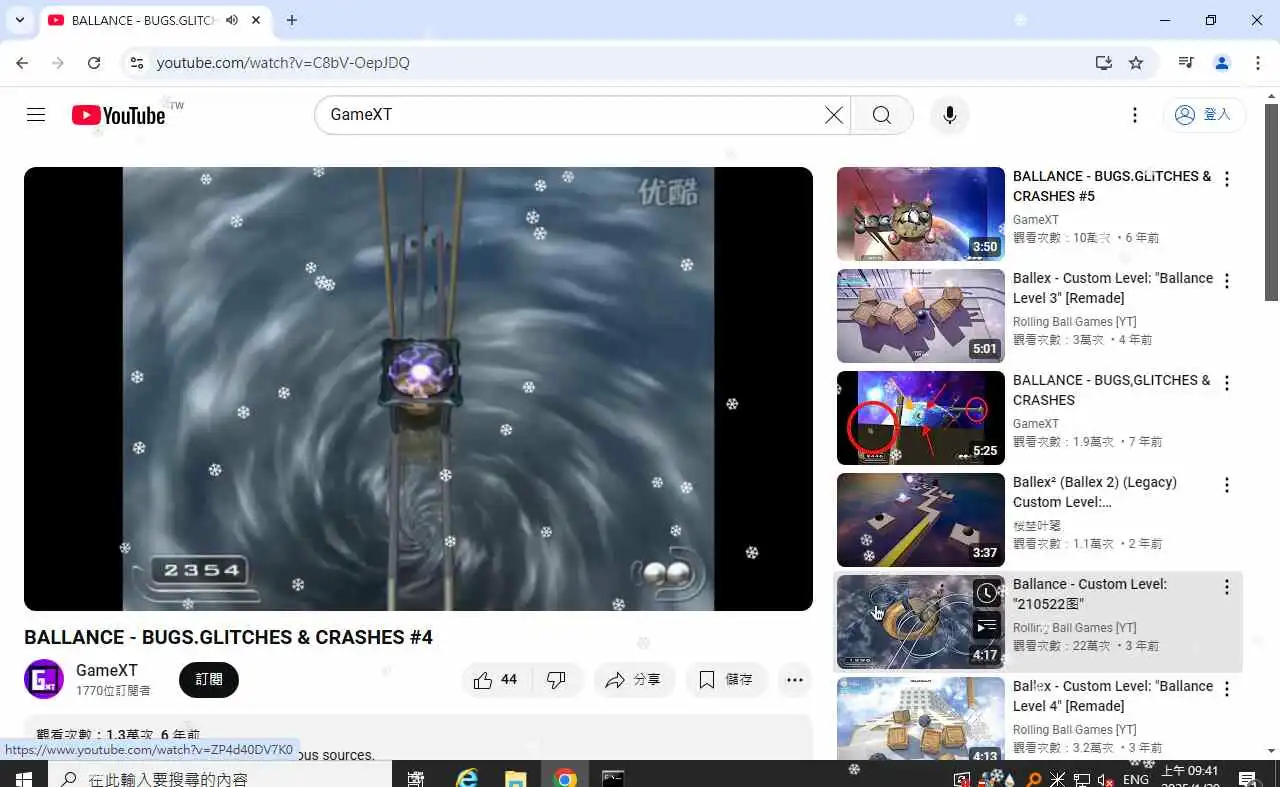Go to the YouTube home logo

[x=118, y=115]
